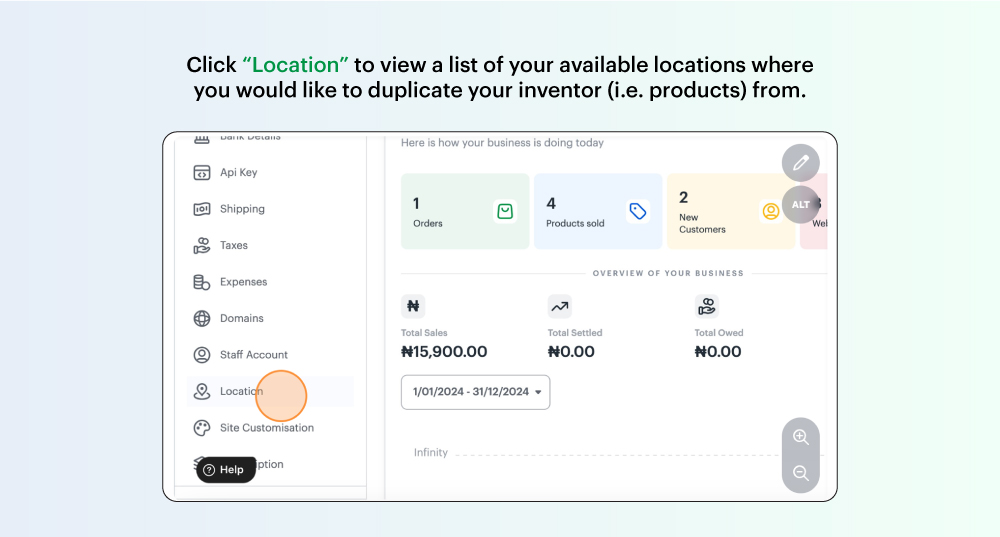Screen dimensions: 1000x537
Task: Click the Domains globe icon
Action: tap(202, 318)
